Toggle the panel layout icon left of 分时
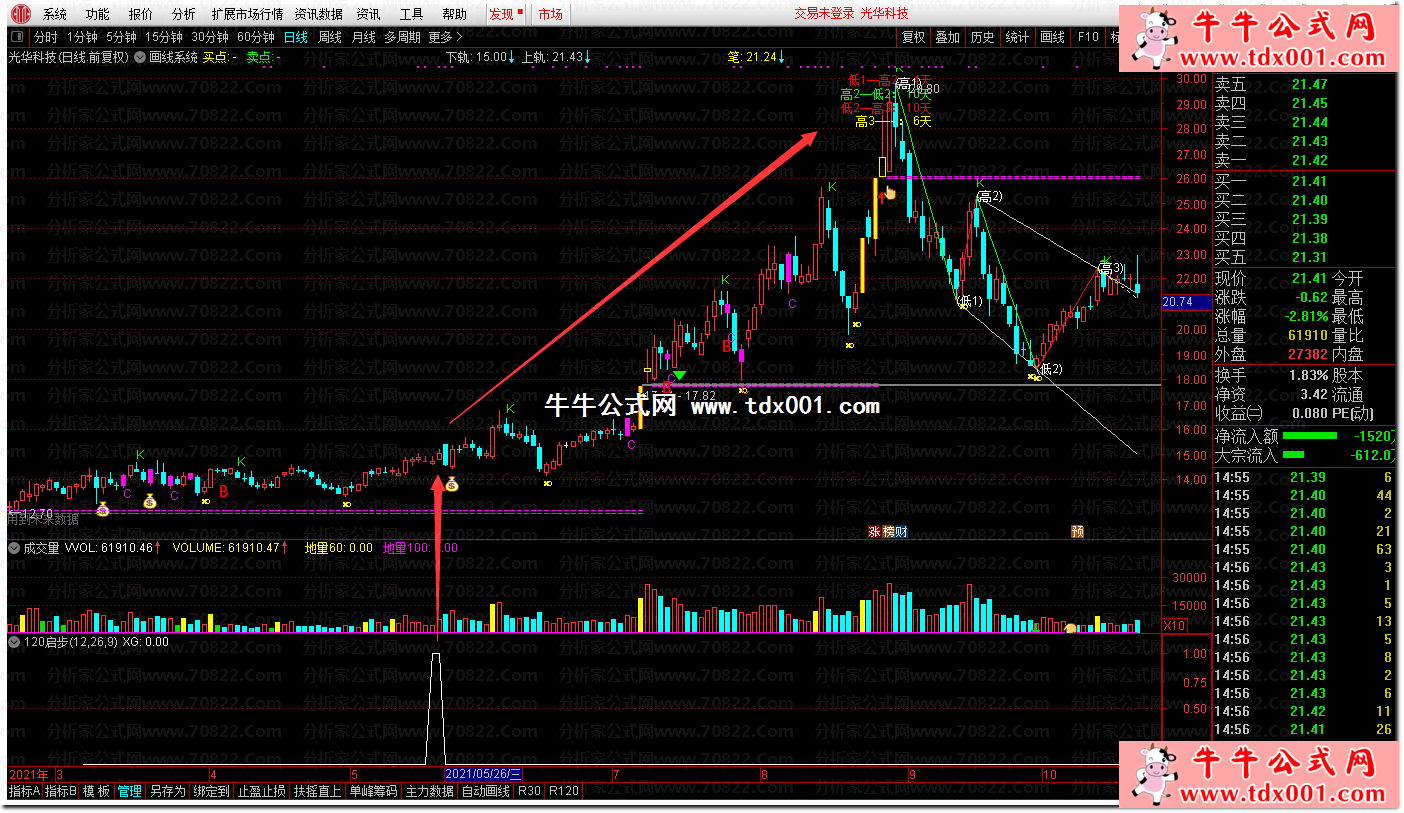Image resolution: width=1404 pixels, height=813 pixels. [x=19, y=37]
